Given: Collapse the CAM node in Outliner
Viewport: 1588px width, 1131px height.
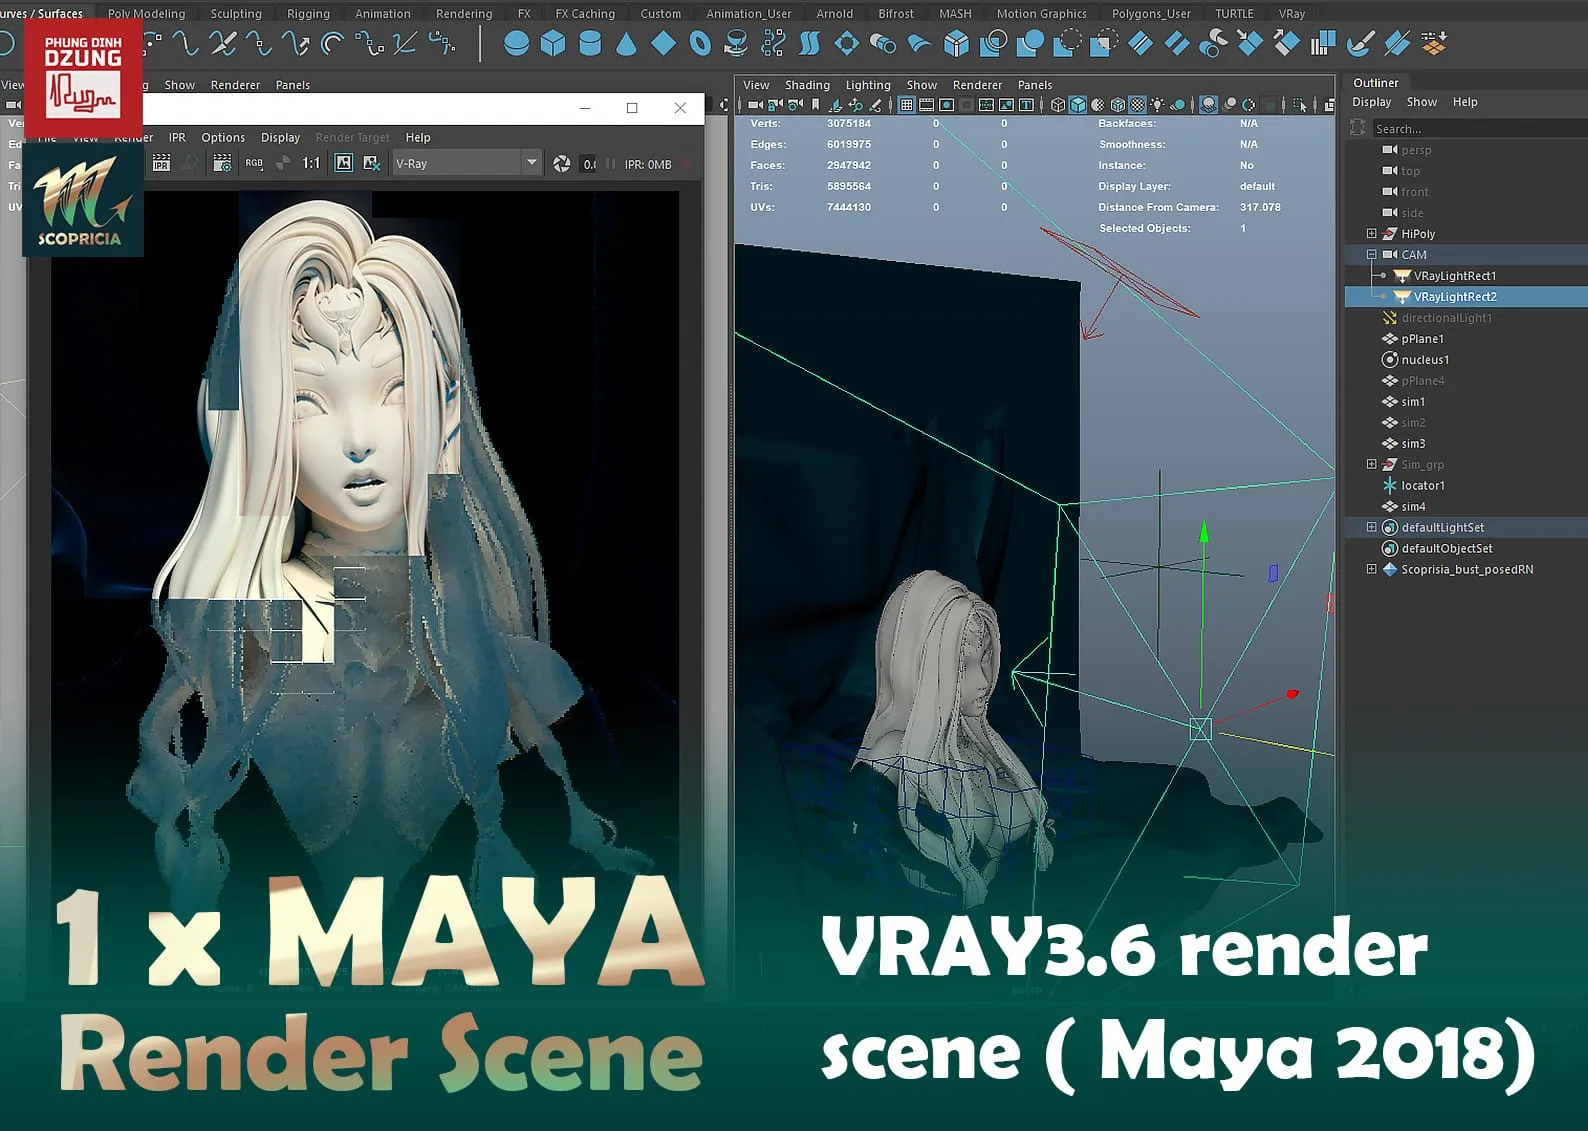Looking at the screenshot, I should coord(1371,255).
